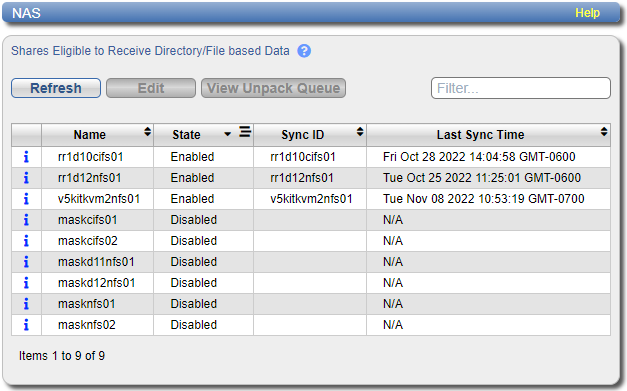Open info icon for maskd11nfs01 share
Viewport: 627px width, 391px height.
[26, 262]
